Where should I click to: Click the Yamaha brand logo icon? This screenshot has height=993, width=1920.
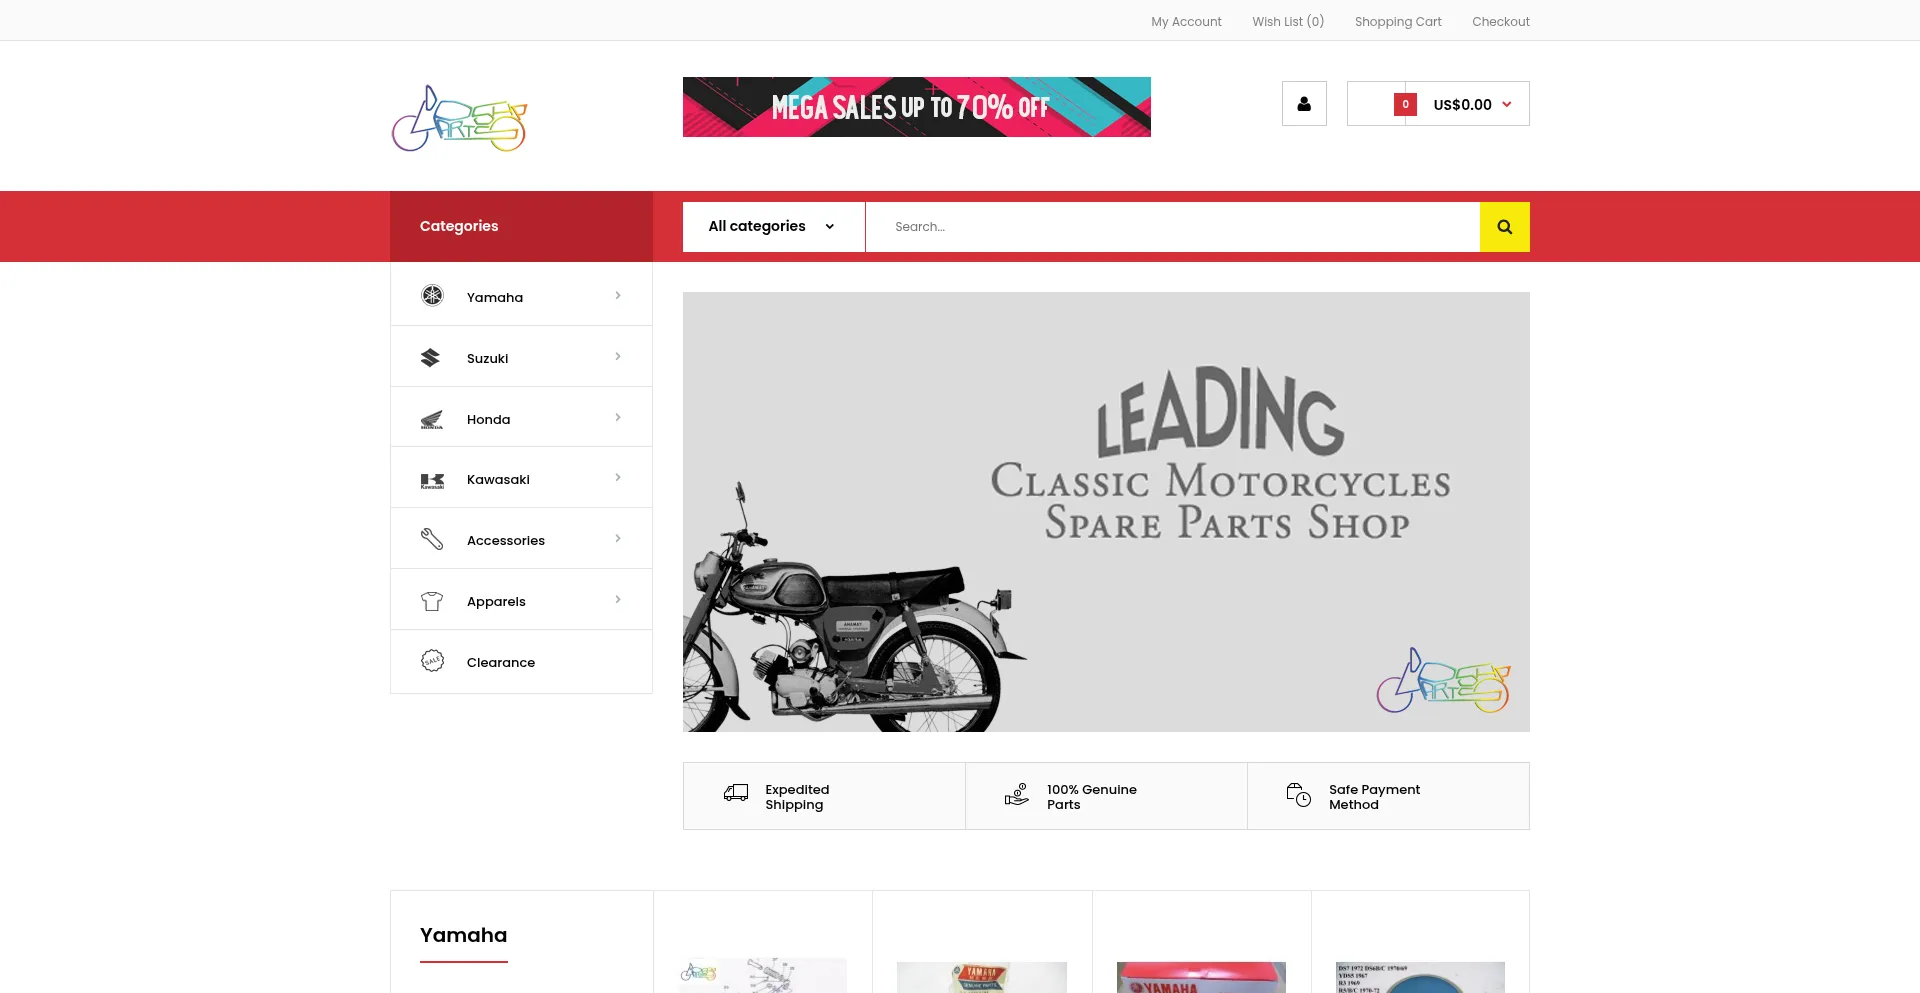pyautogui.click(x=432, y=295)
